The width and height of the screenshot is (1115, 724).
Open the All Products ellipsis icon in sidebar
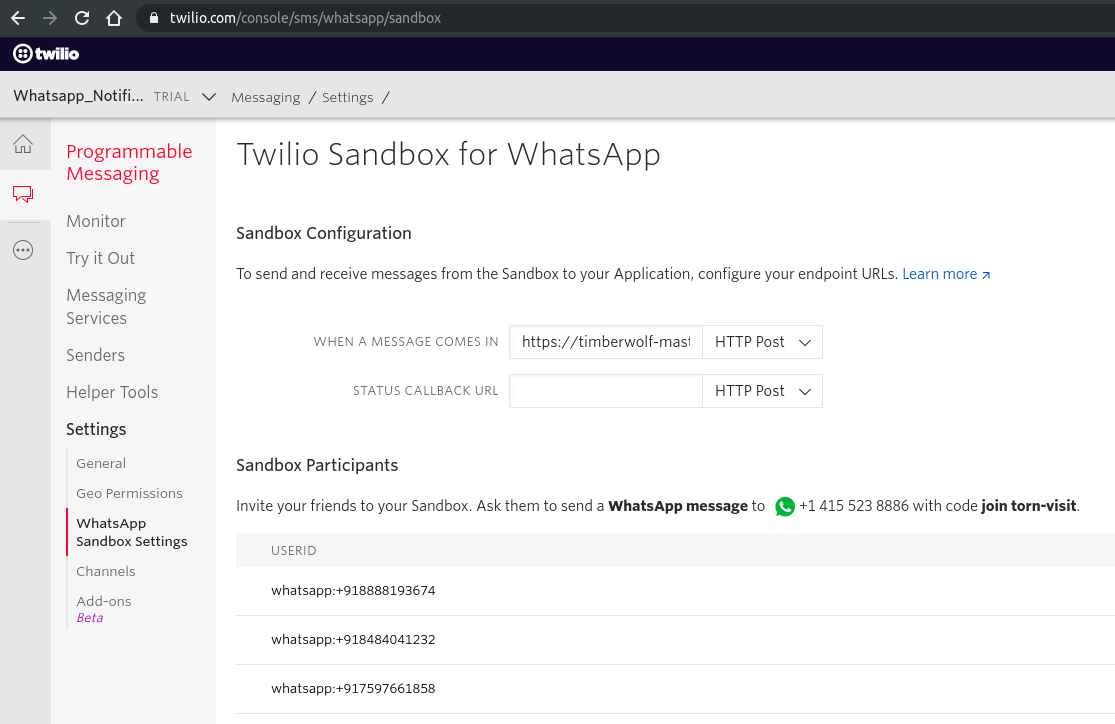(23, 250)
